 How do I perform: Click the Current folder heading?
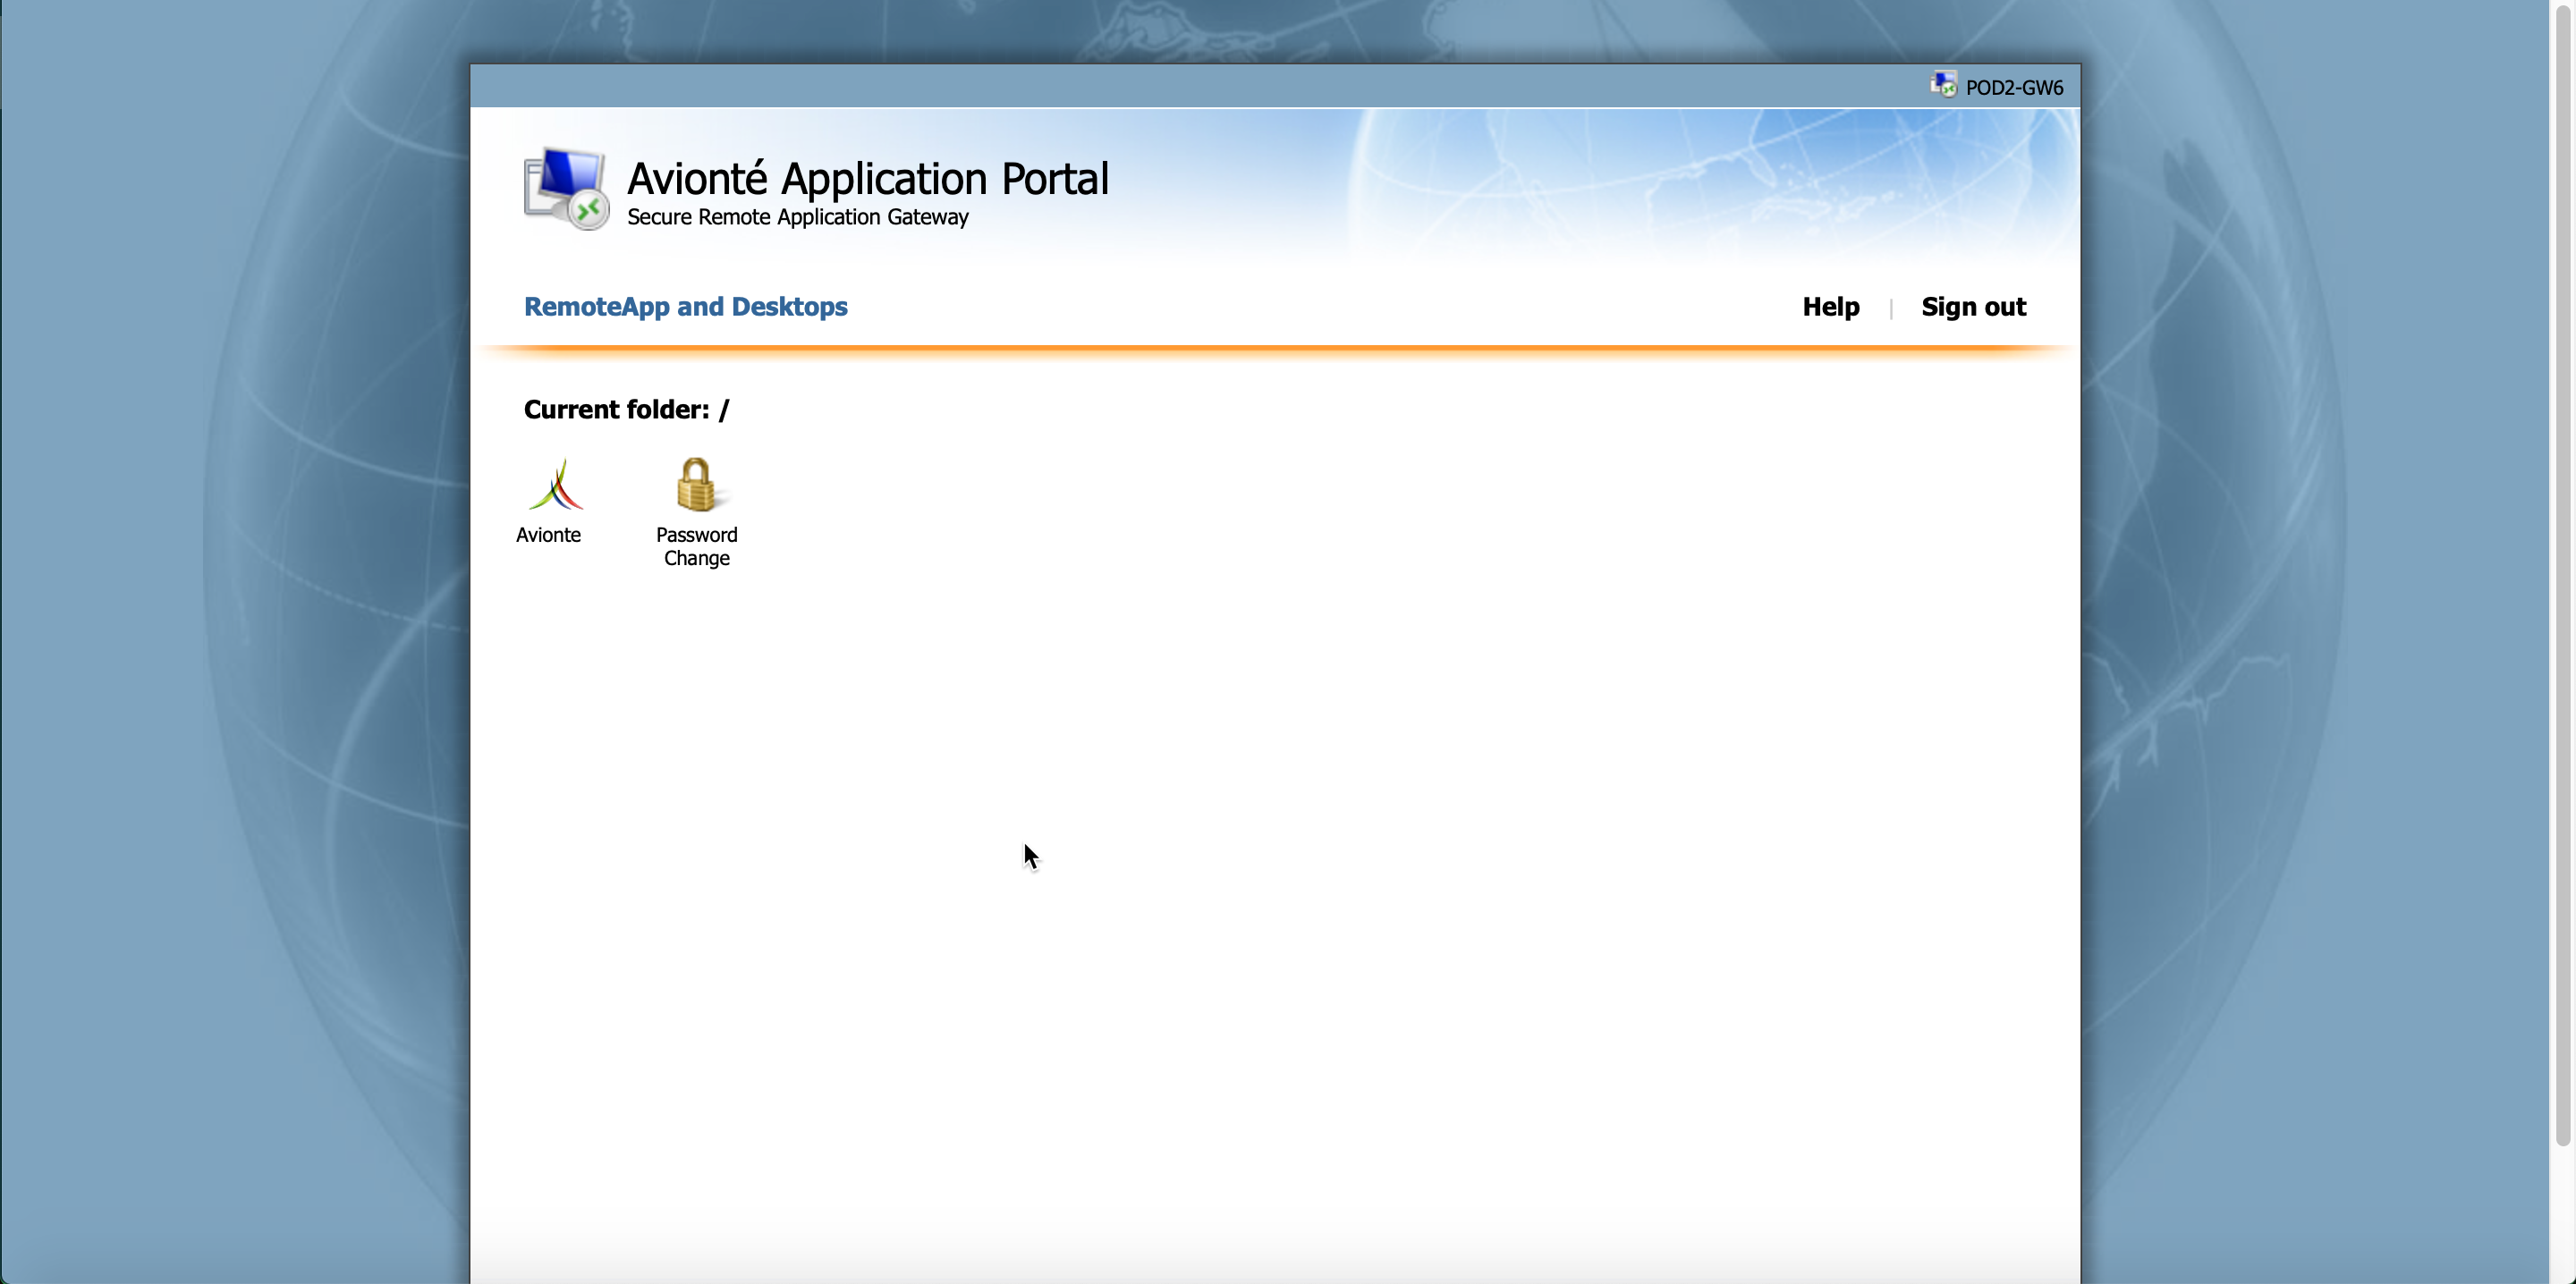click(616, 410)
